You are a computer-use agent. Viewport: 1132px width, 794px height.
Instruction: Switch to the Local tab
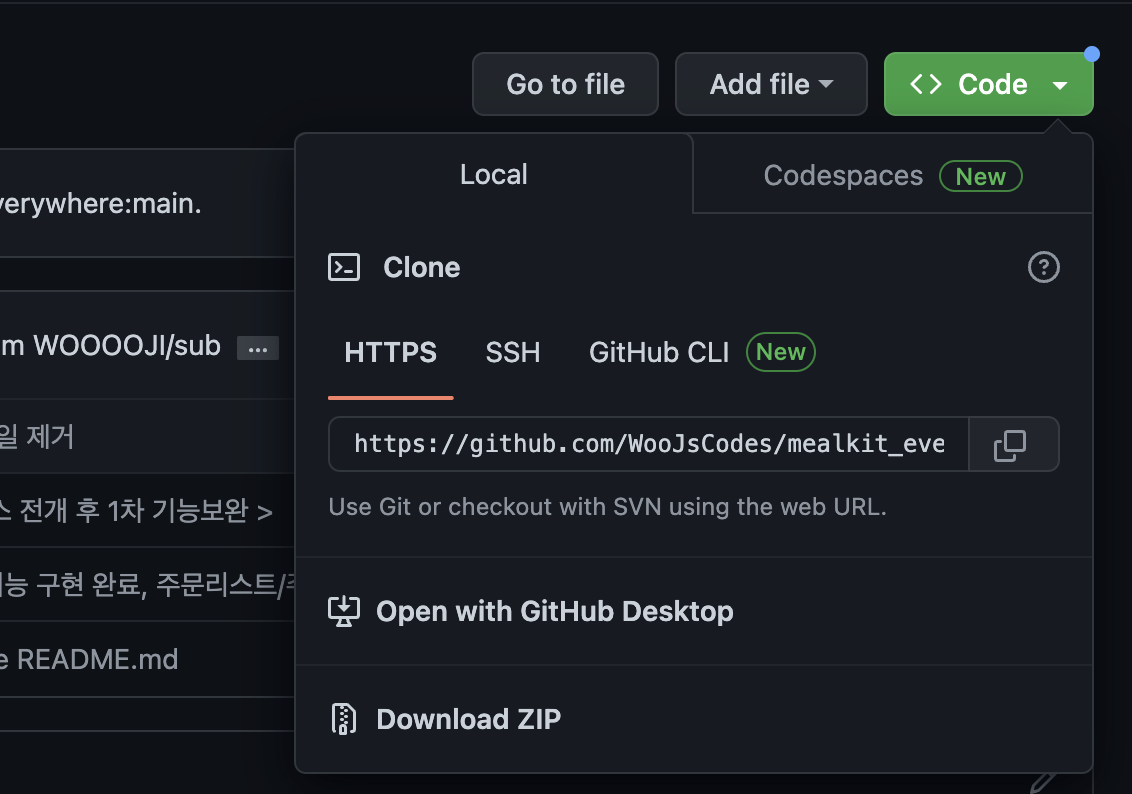[494, 174]
